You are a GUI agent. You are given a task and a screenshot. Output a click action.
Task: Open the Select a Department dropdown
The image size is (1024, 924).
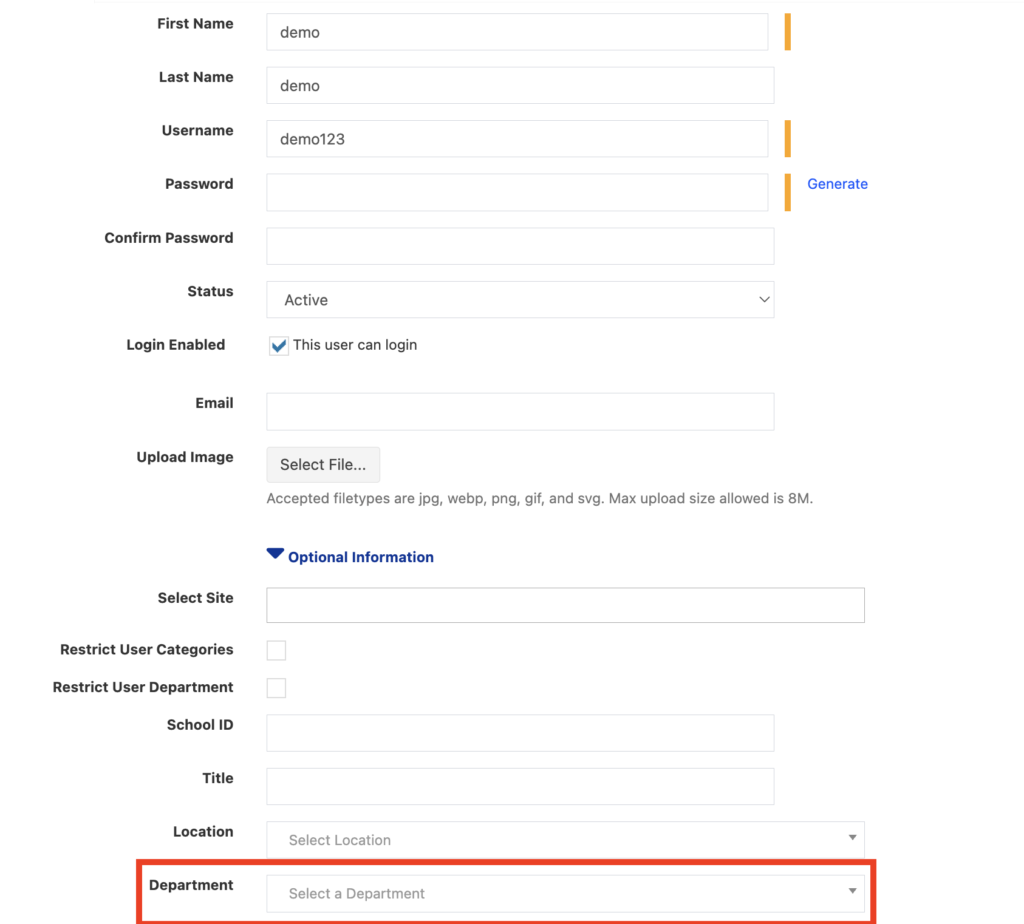[564, 893]
